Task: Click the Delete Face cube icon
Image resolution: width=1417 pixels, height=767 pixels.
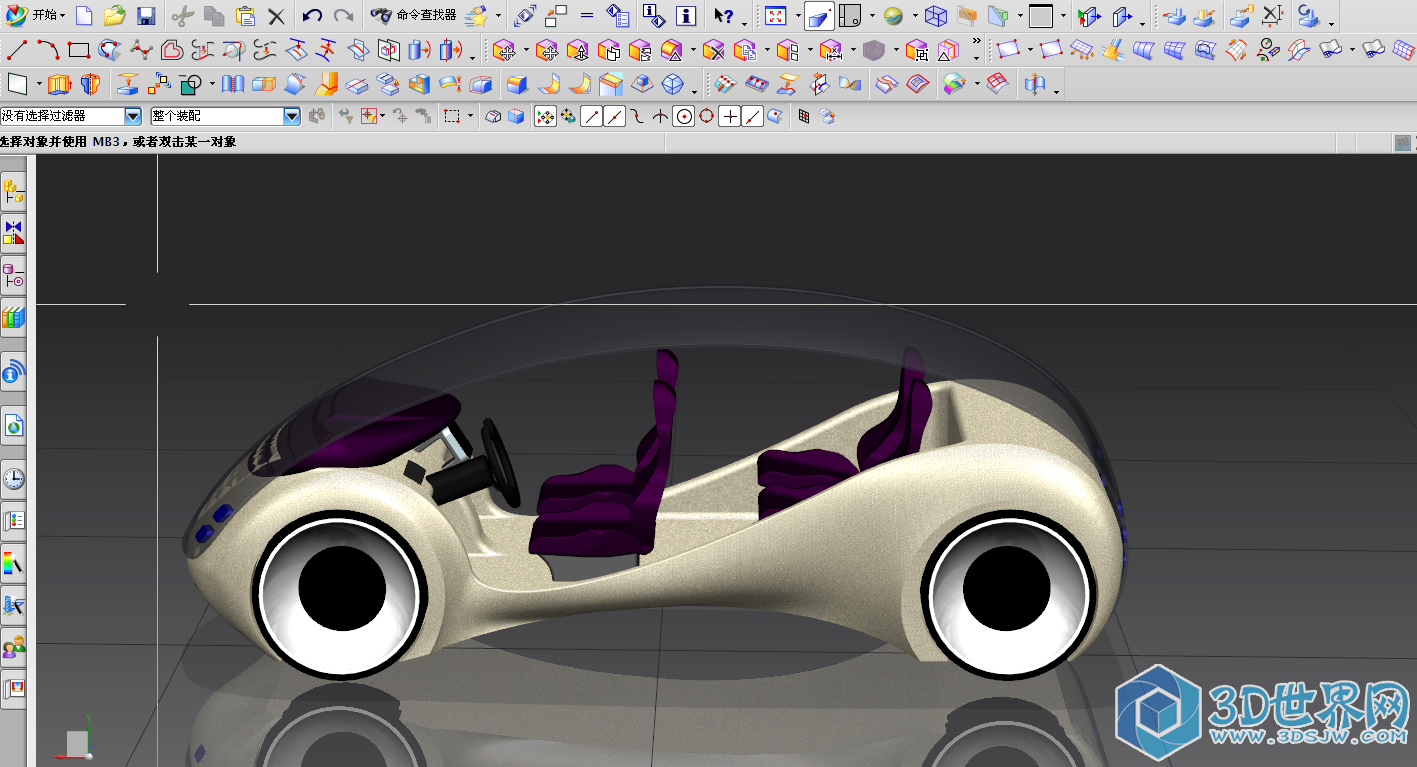Action: [x=713, y=50]
